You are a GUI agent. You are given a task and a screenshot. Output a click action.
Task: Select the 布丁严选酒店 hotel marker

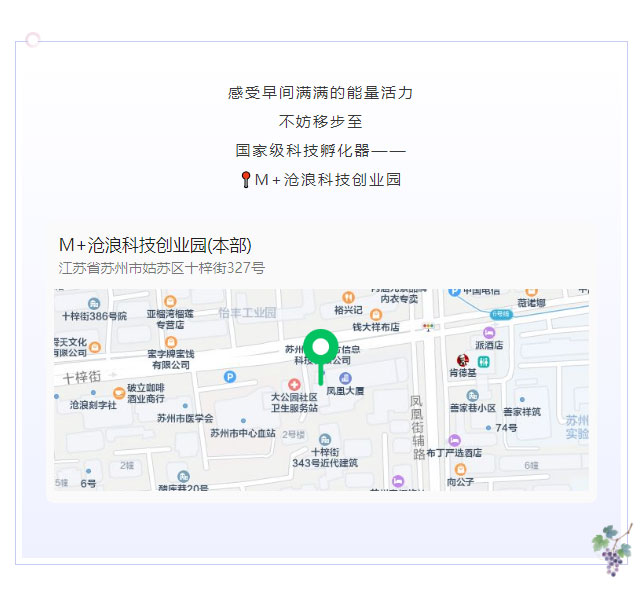coord(454,440)
